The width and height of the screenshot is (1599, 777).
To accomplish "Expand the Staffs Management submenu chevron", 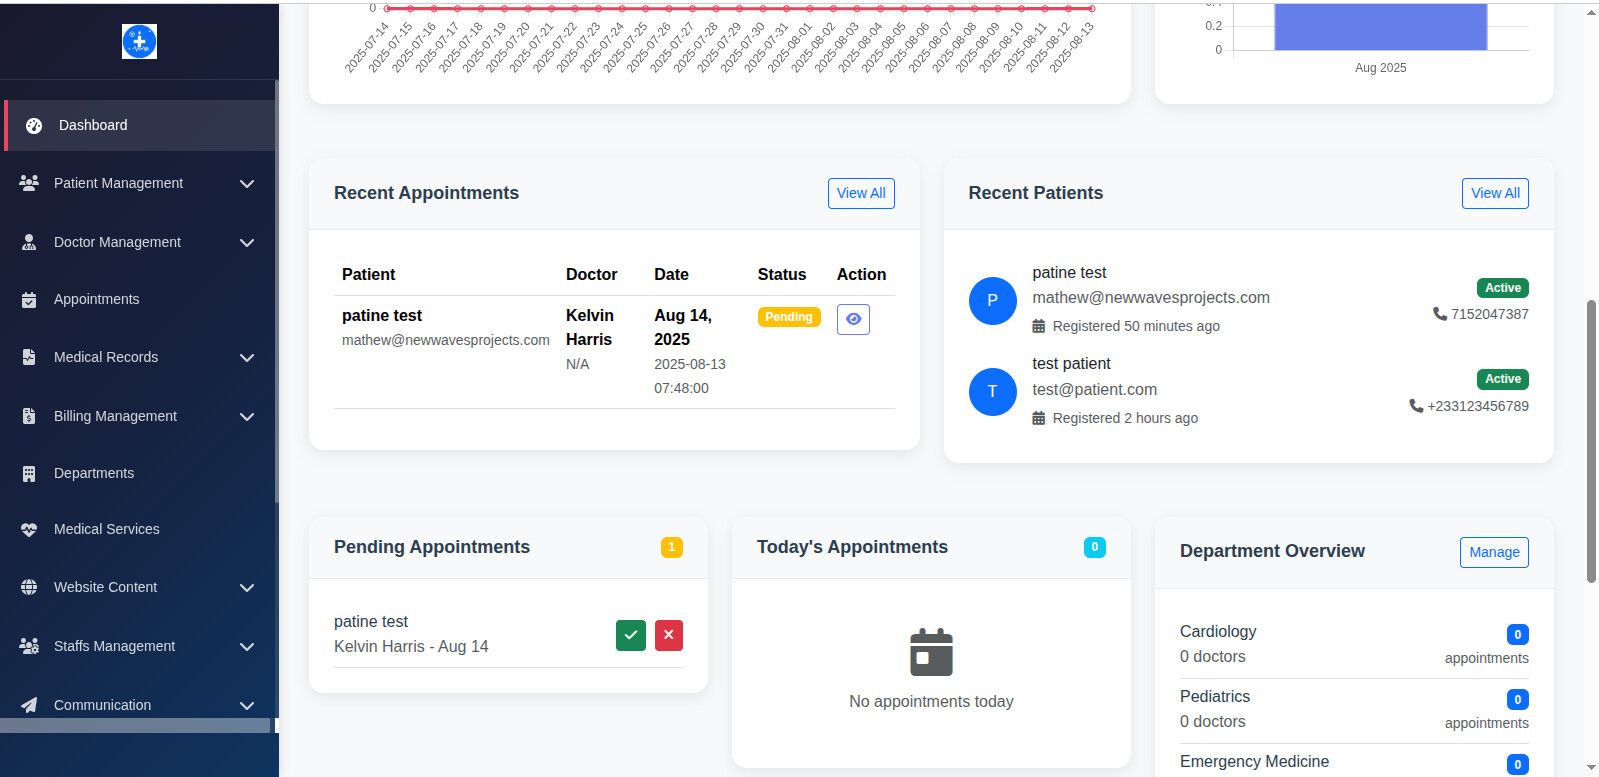I will [247, 647].
